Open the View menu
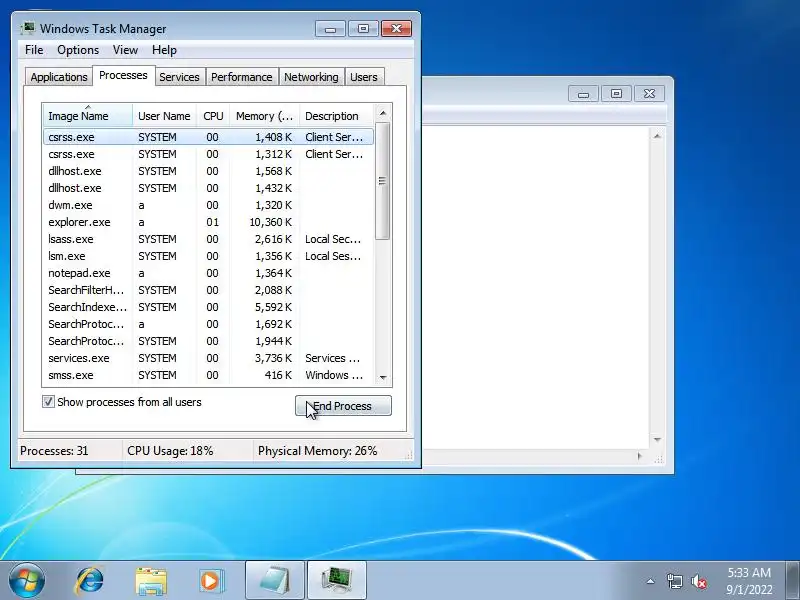 pyautogui.click(x=125, y=50)
